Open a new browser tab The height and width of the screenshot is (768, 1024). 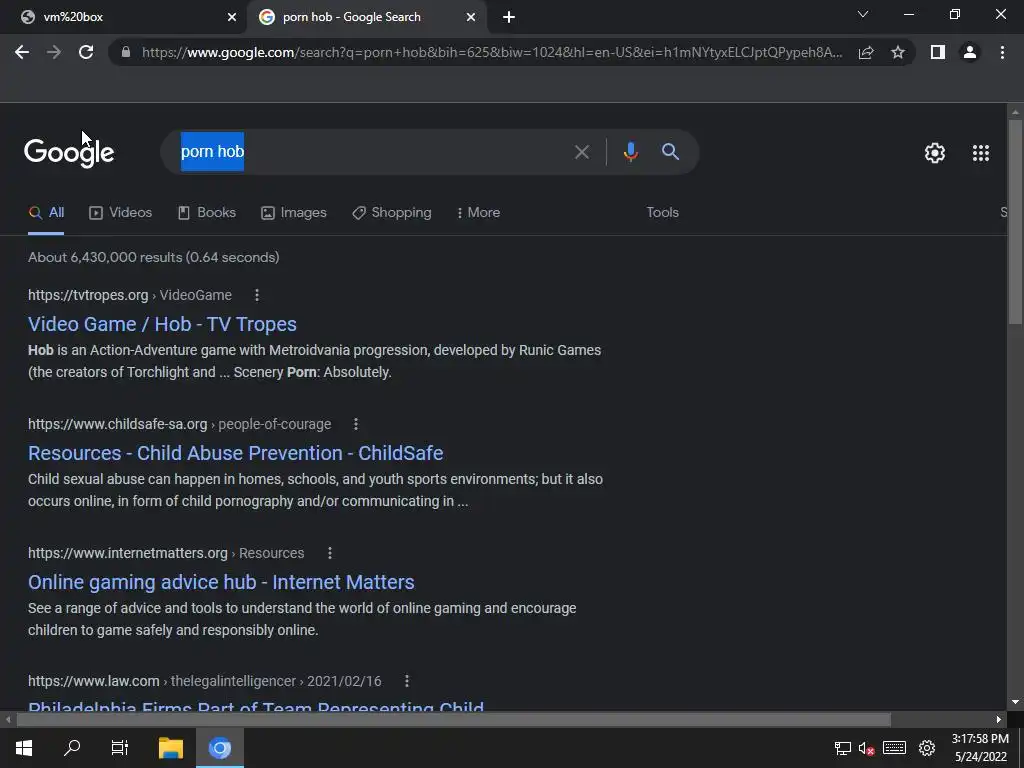(x=509, y=17)
